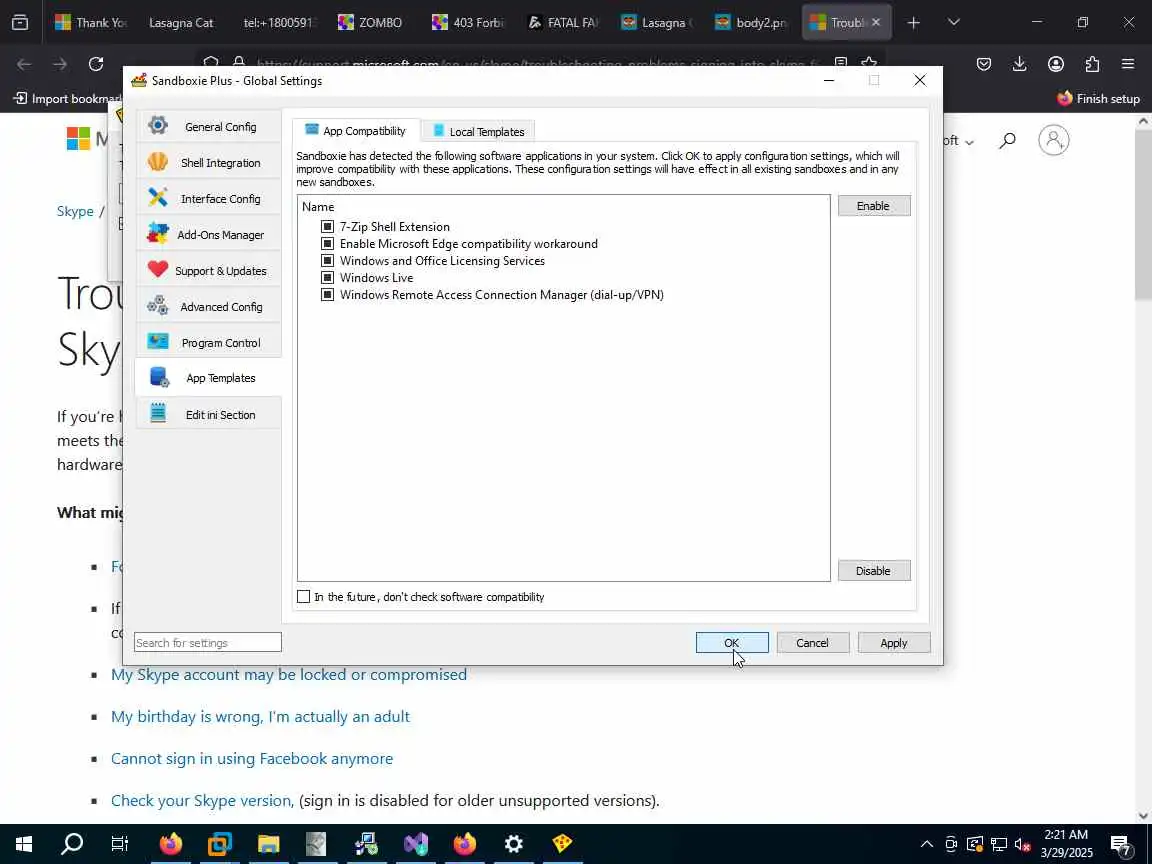
Task: Open search icon on Microsoft page
Action: click(x=1007, y=140)
